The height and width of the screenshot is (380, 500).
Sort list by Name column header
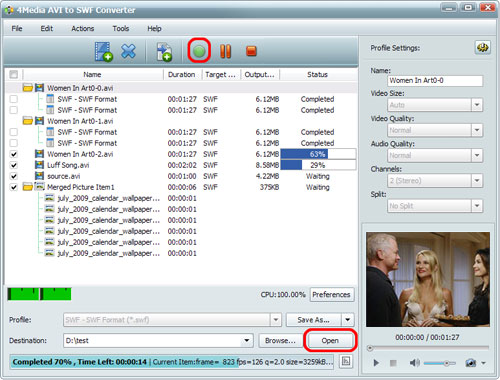pos(92,75)
